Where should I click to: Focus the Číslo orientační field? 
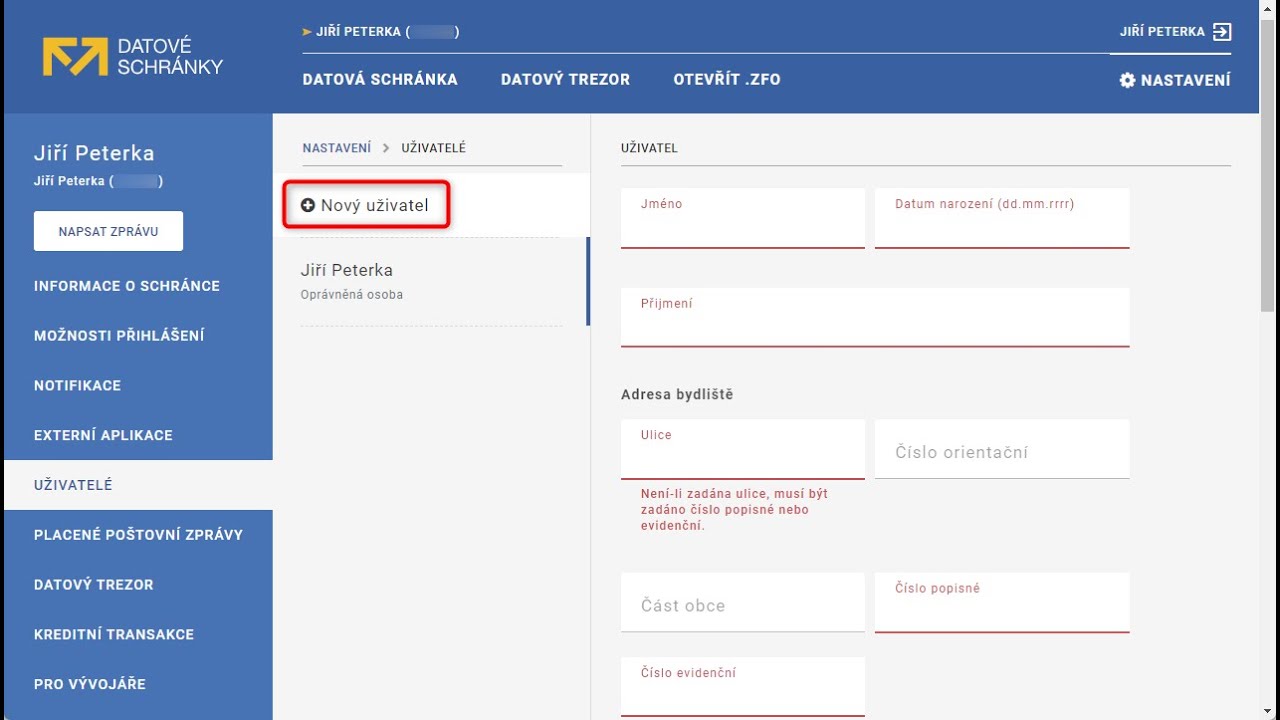coord(1002,449)
